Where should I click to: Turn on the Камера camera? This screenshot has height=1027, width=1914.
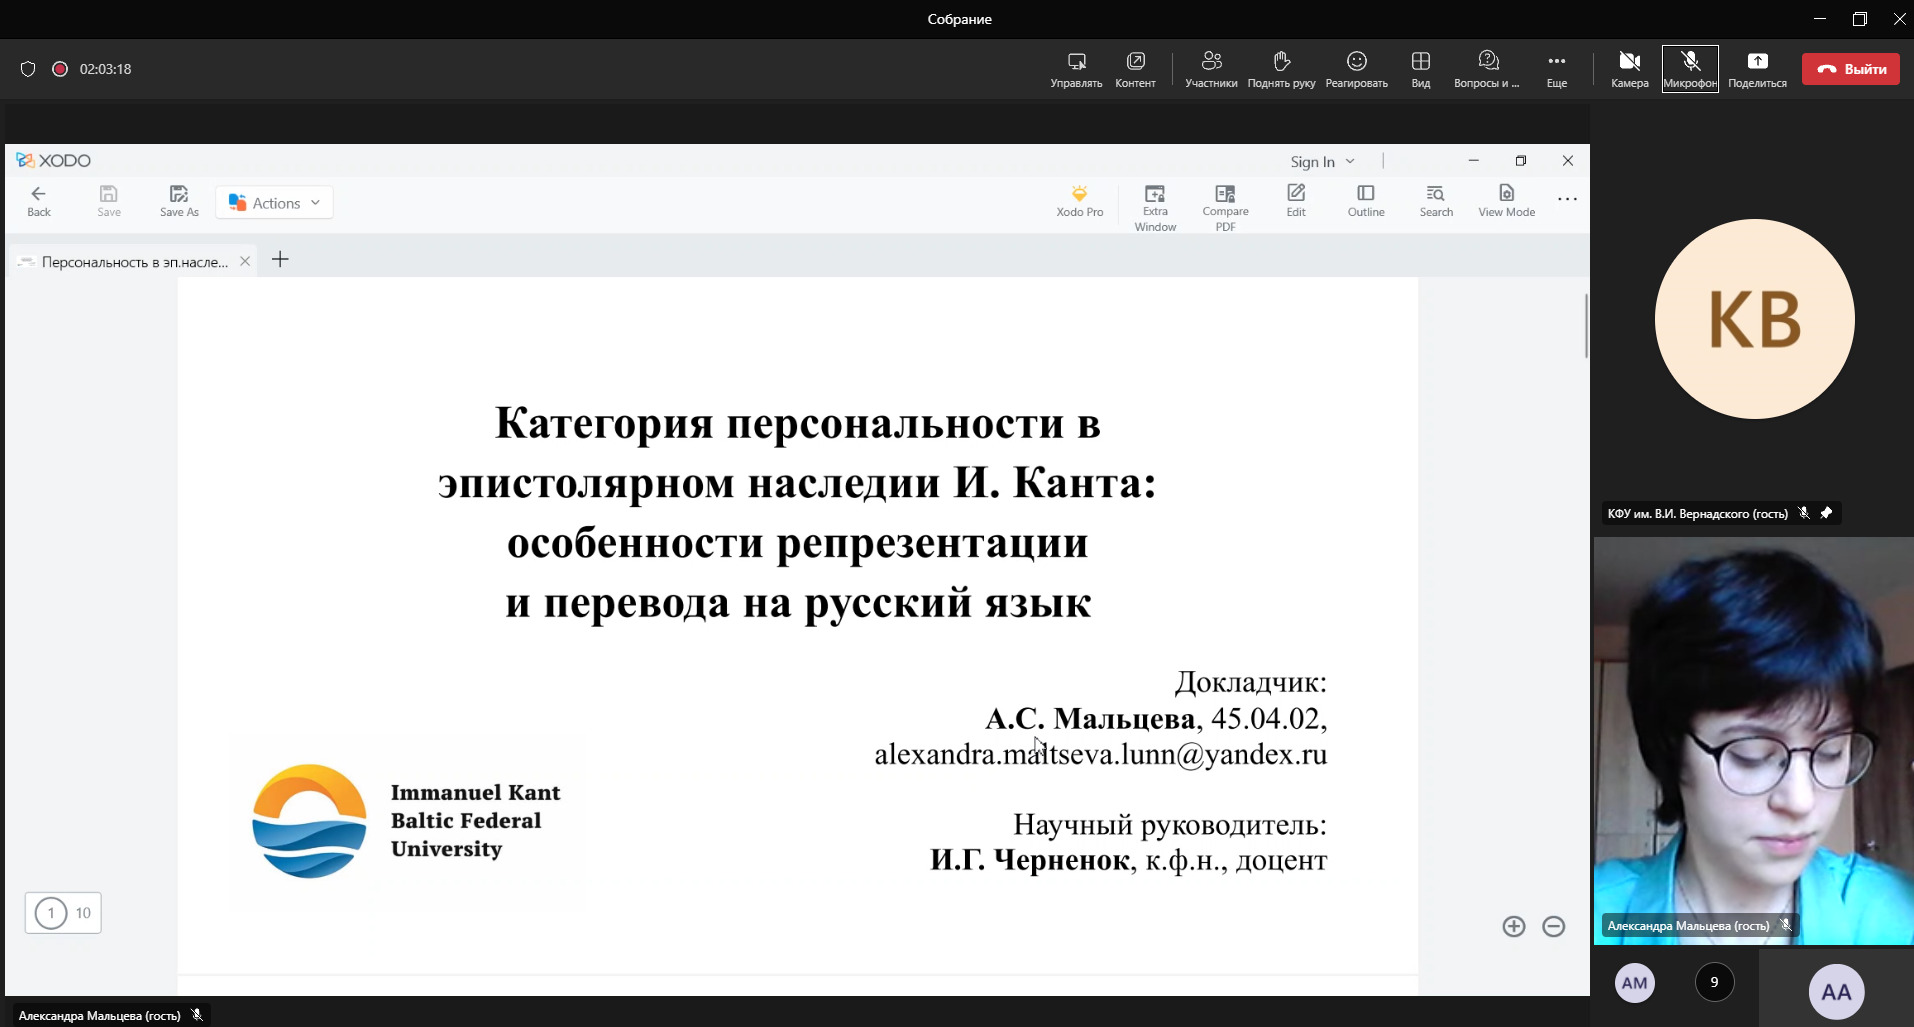click(1628, 68)
